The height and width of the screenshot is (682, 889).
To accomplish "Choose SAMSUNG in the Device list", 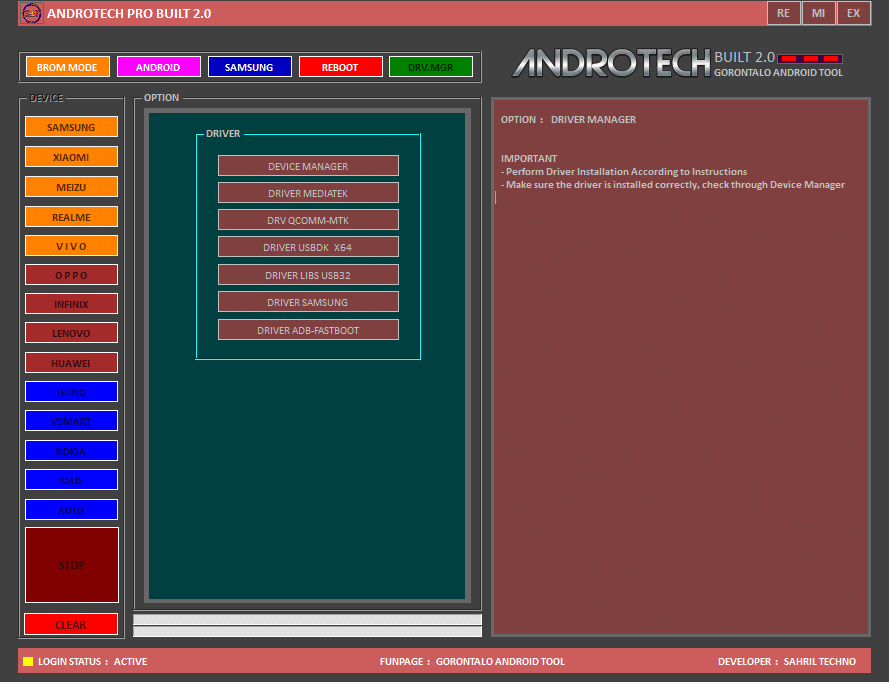I will 71,127.
